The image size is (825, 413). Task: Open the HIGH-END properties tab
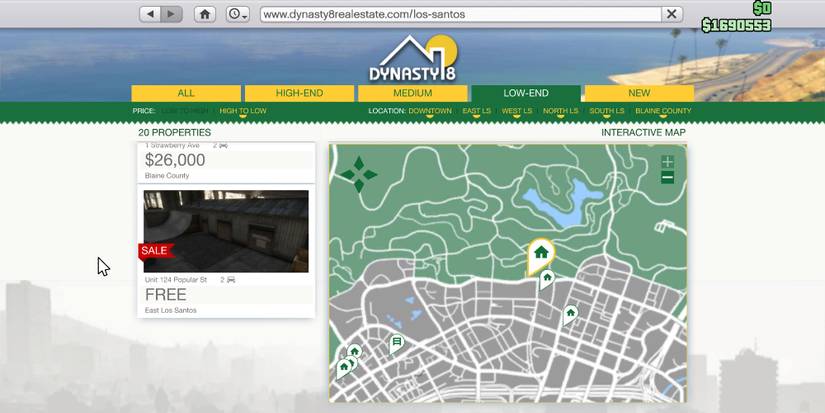[x=299, y=93]
